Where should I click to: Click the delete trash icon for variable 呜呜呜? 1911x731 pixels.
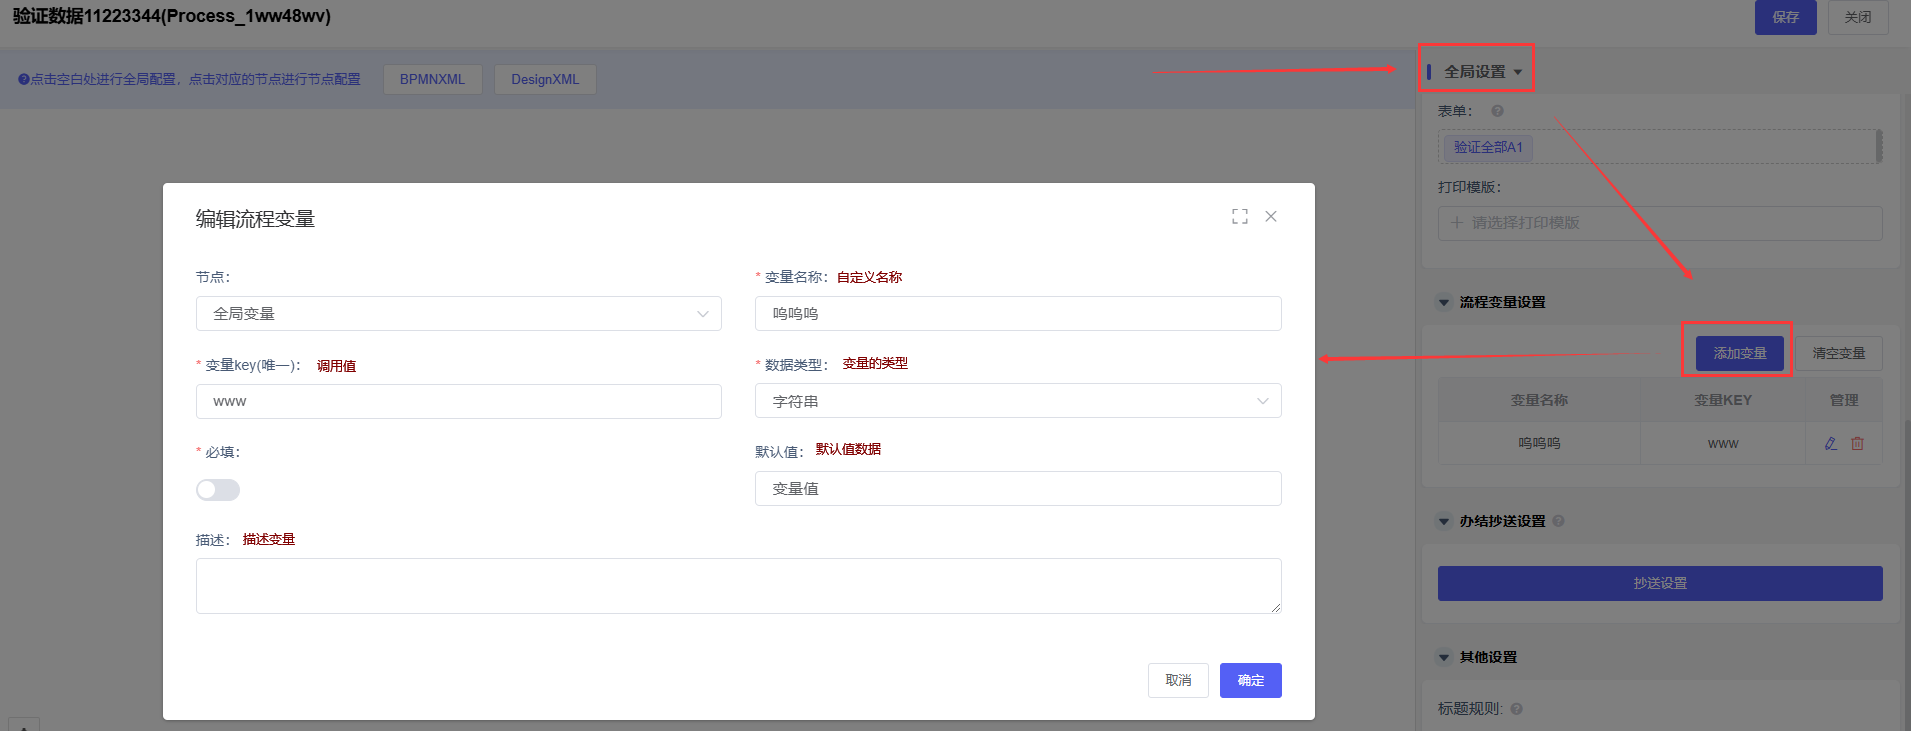[x=1857, y=443]
